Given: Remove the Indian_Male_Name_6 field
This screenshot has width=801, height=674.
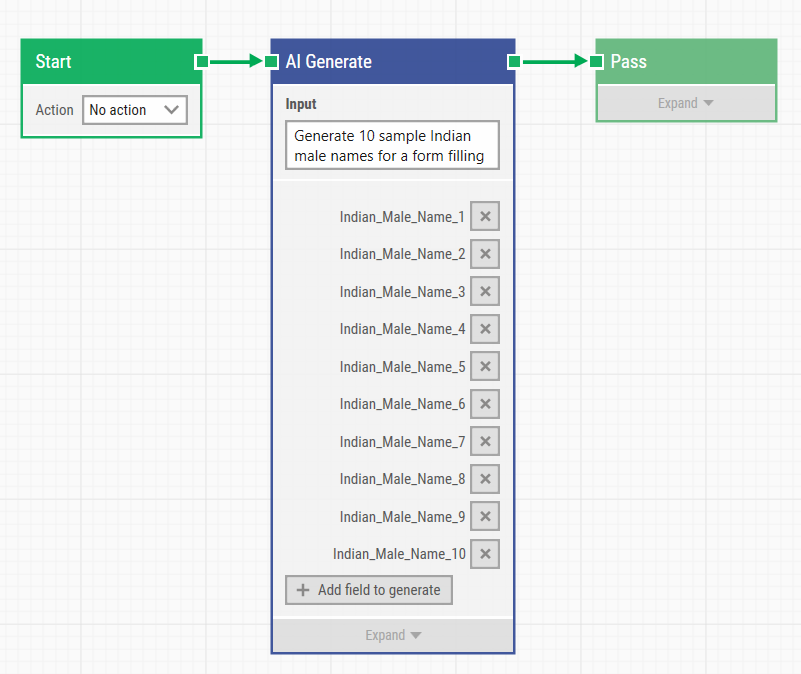Looking at the screenshot, I should pyautogui.click(x=485, y=404).
